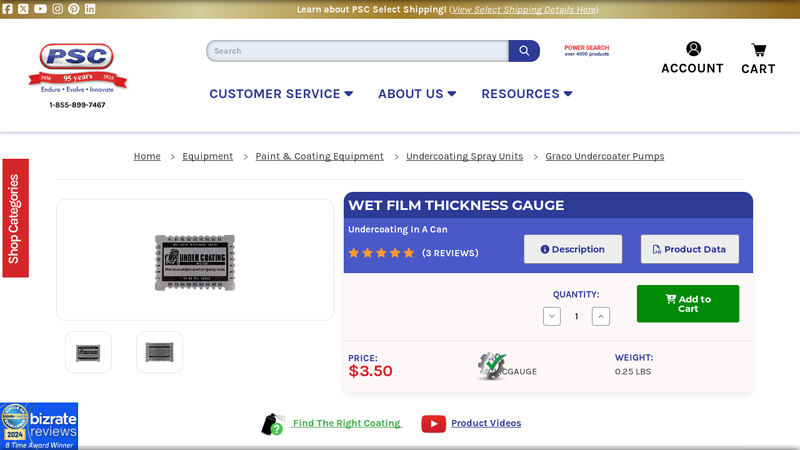Open Find The Right Coating link
This screenshot has width=800, height=450.
point(347,423)
